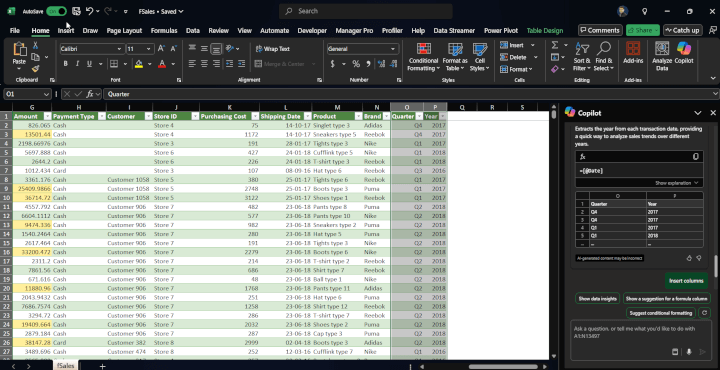Open the Payment Type column filter dropdown
The image size is (720, 370).
click(101, 116)
